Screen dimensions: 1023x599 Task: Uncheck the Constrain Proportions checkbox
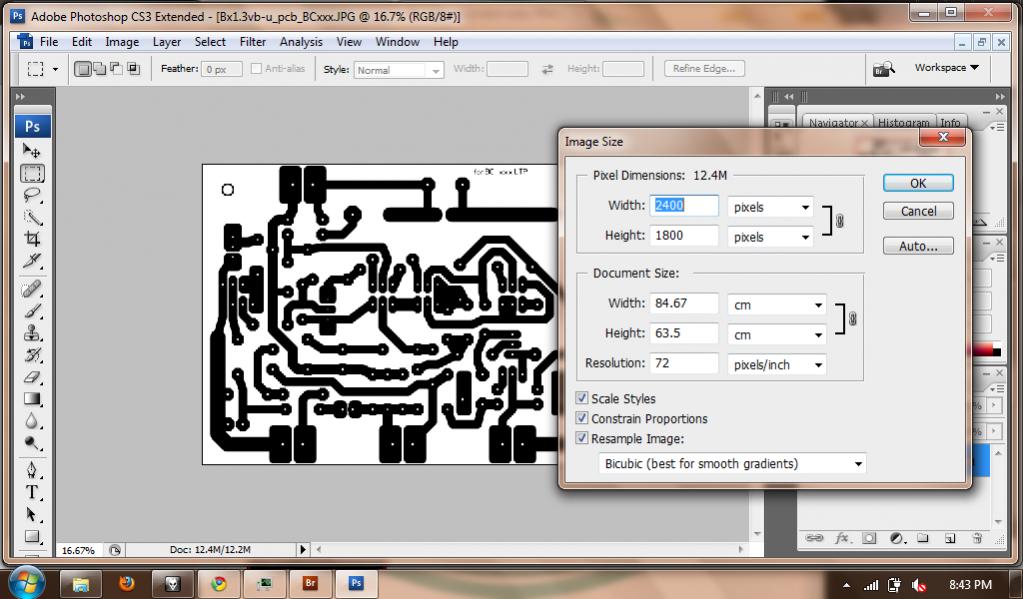pyautogui.click(x=581, y=418)
